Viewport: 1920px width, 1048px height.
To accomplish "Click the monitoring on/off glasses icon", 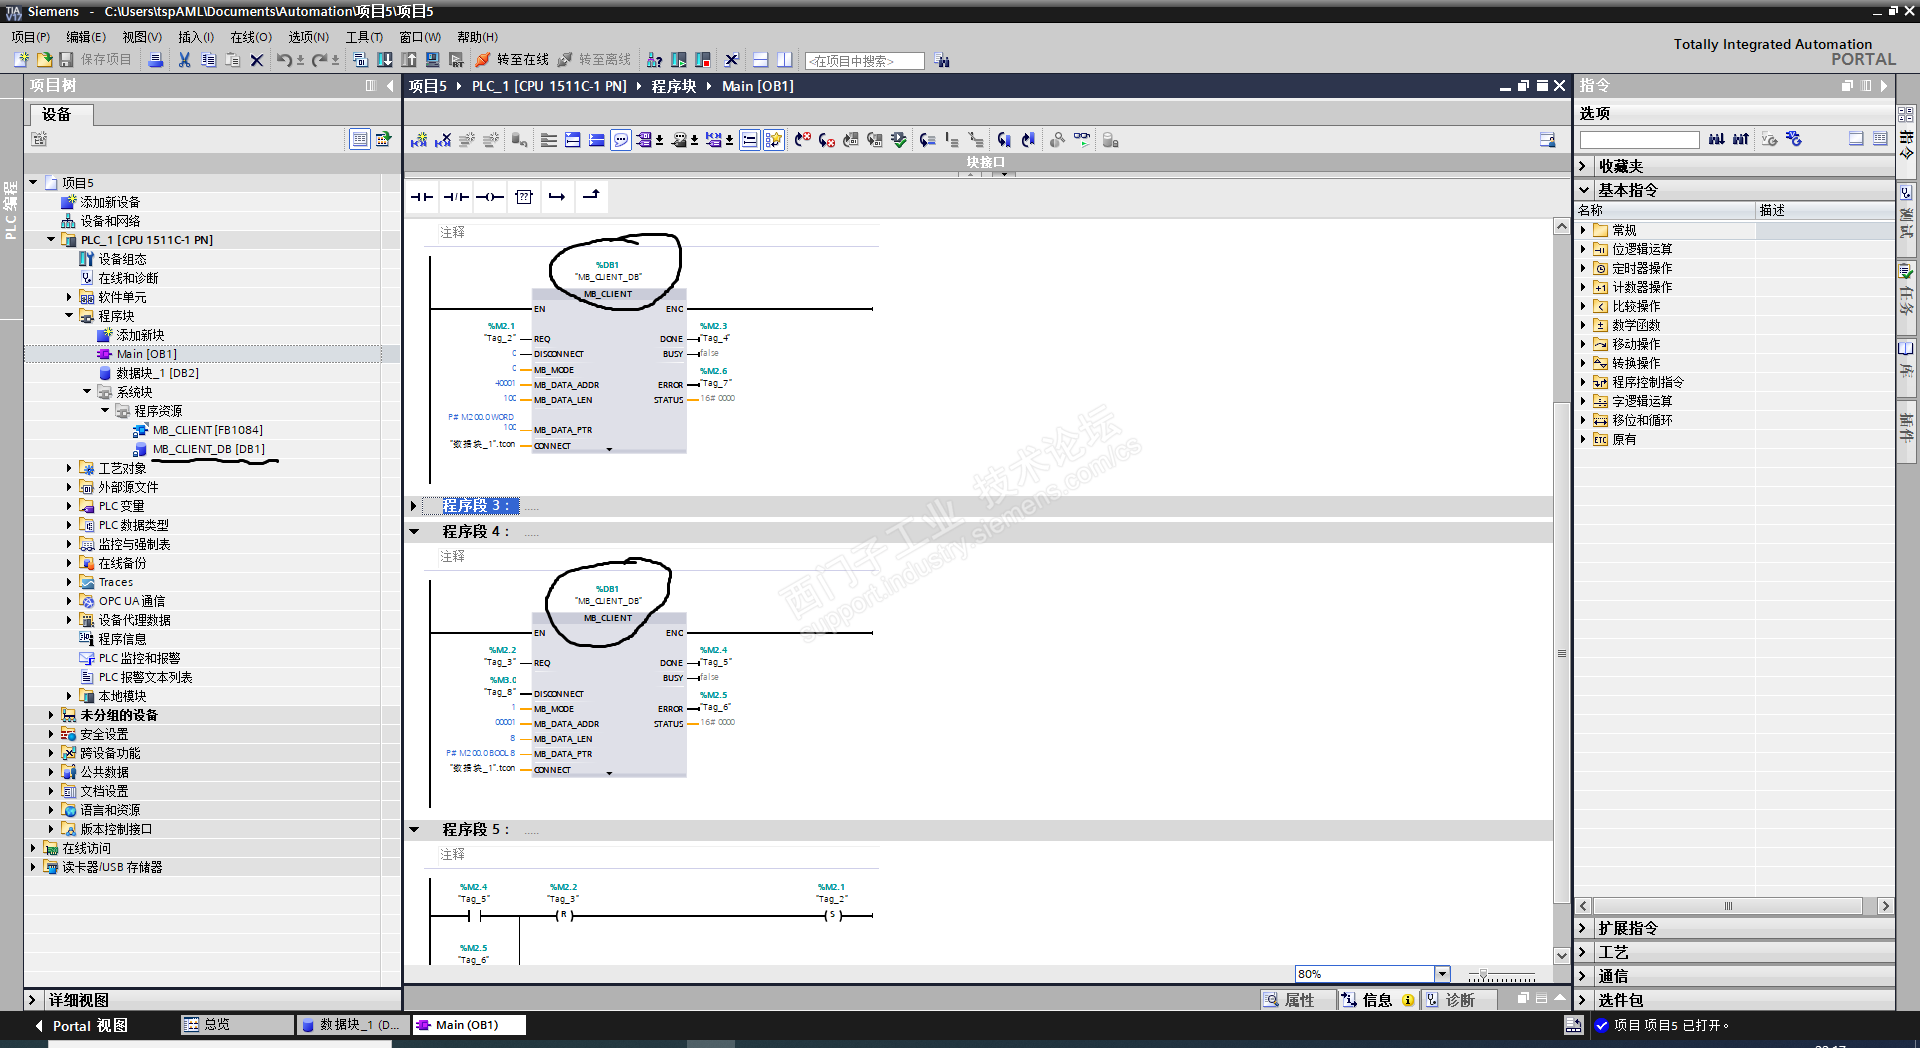I will coord(1082,140).
